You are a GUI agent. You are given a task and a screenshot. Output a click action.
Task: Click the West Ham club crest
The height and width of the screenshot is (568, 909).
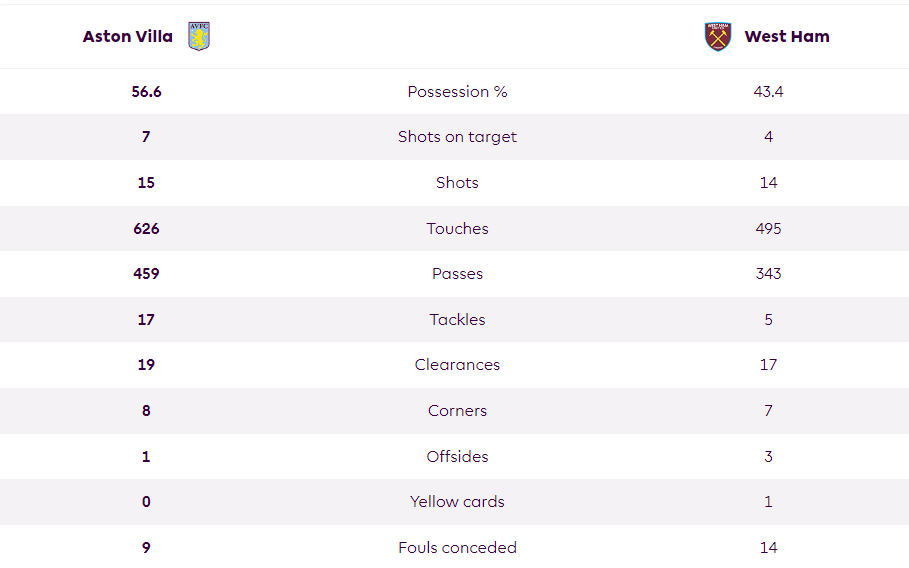click(718, 37)
